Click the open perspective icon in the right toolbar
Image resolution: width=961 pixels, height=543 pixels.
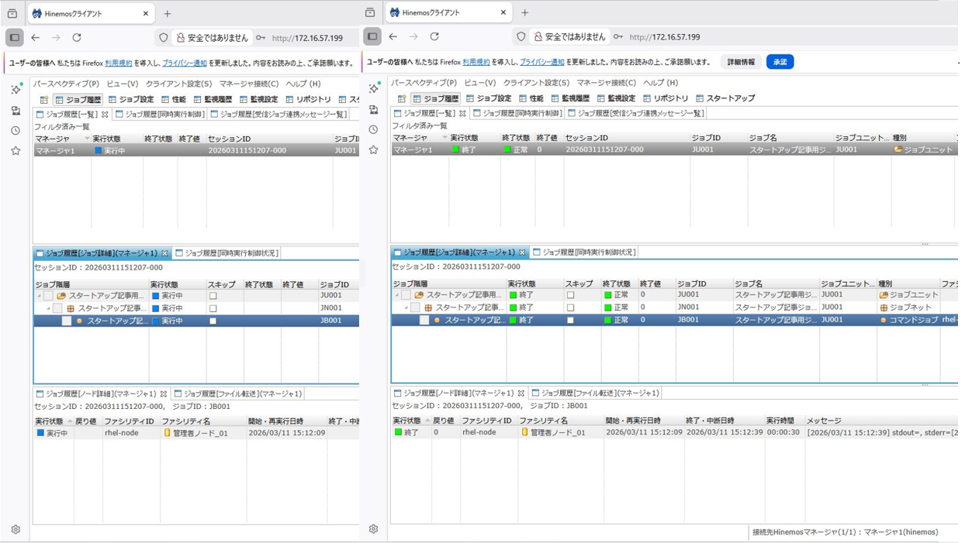[x=401, y=99]
